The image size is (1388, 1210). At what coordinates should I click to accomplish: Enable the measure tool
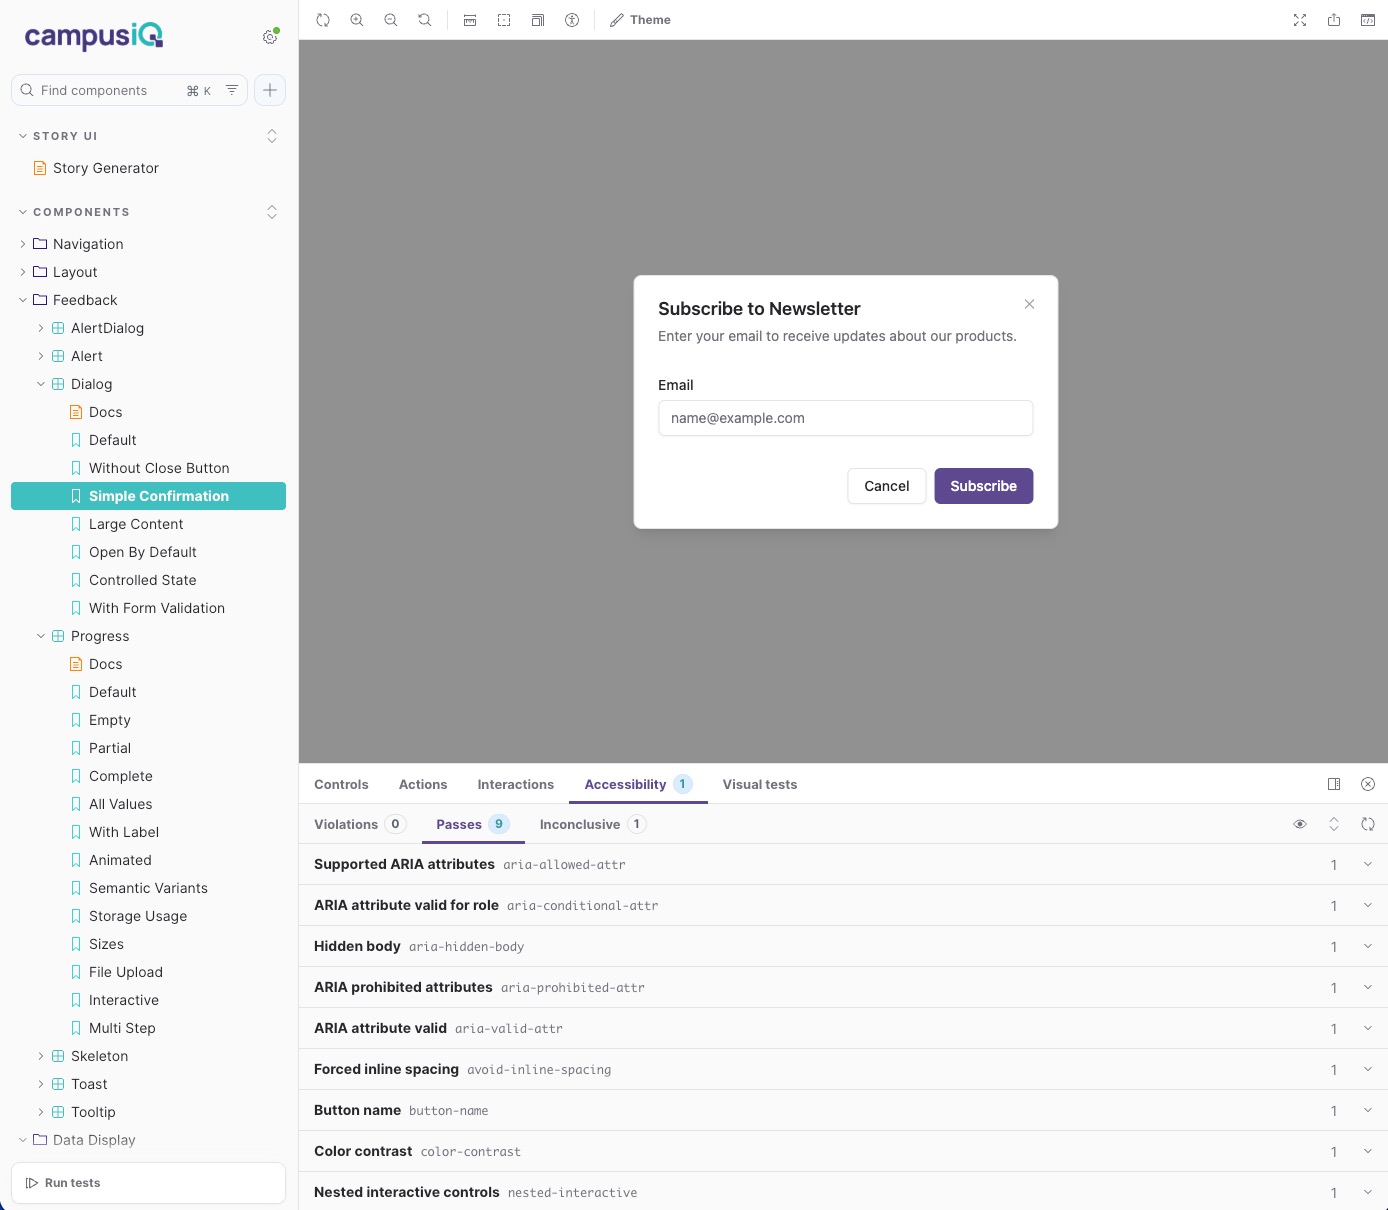469,19
